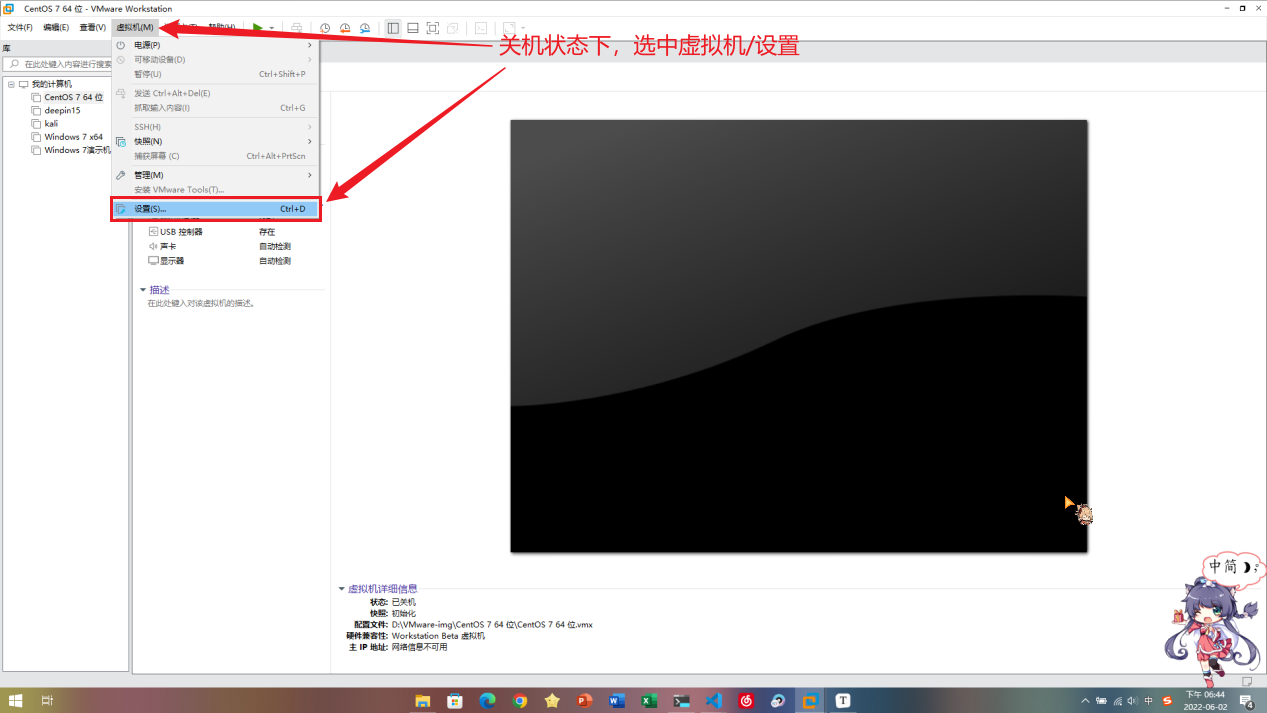Click the virtual machine preview screen

click(x=798, y=336)
